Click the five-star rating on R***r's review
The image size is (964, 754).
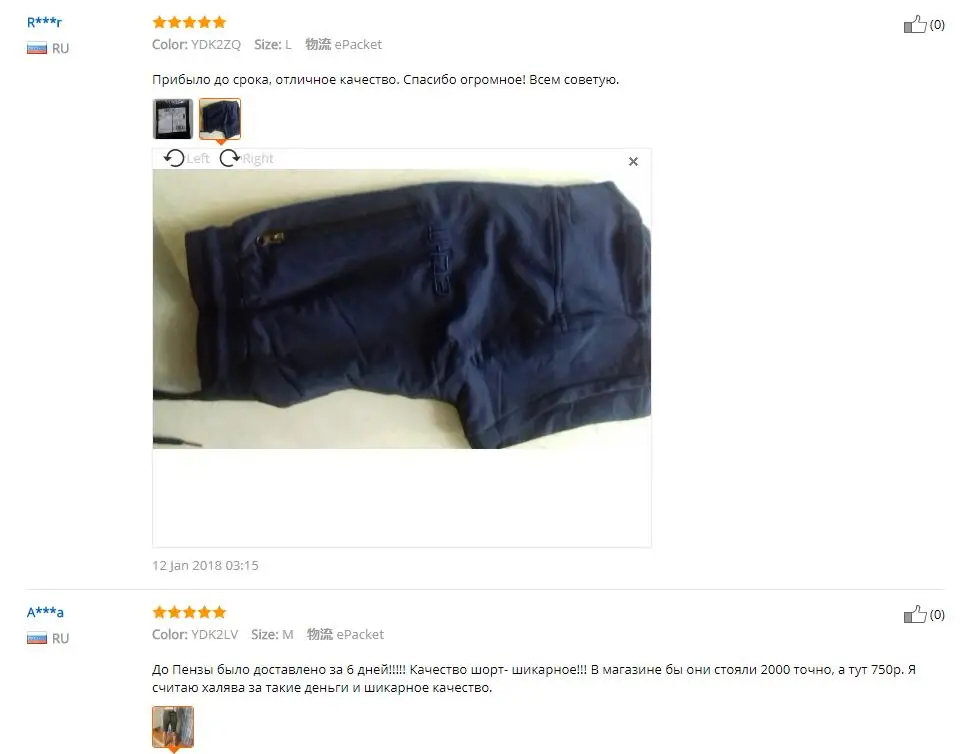189,23
